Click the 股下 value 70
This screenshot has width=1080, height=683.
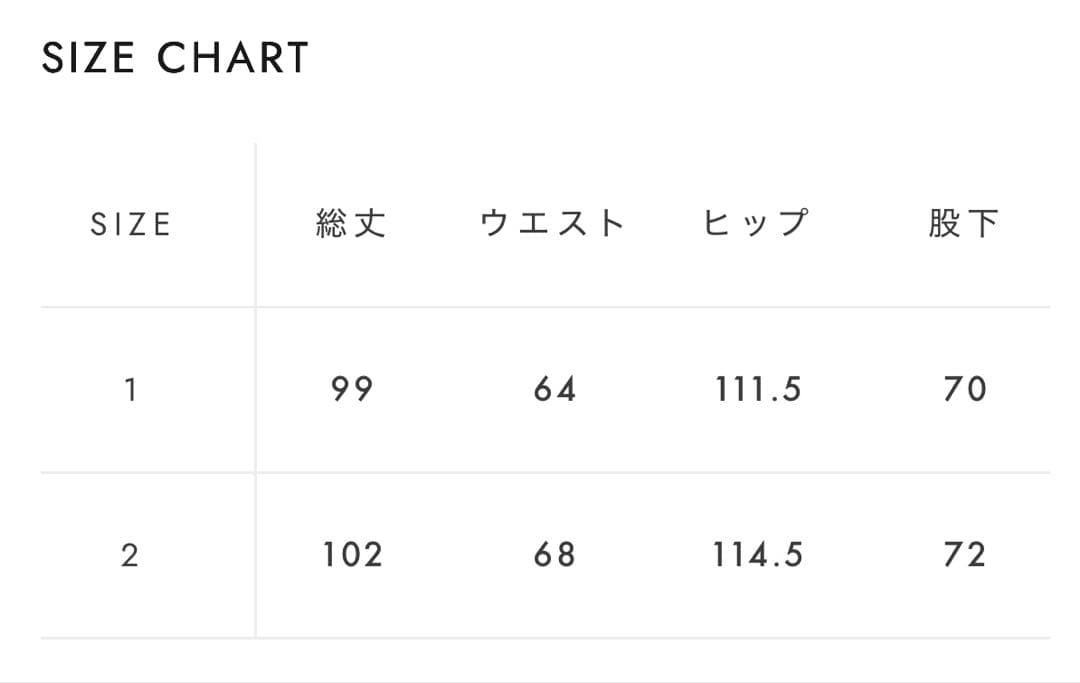click(965, 389)
